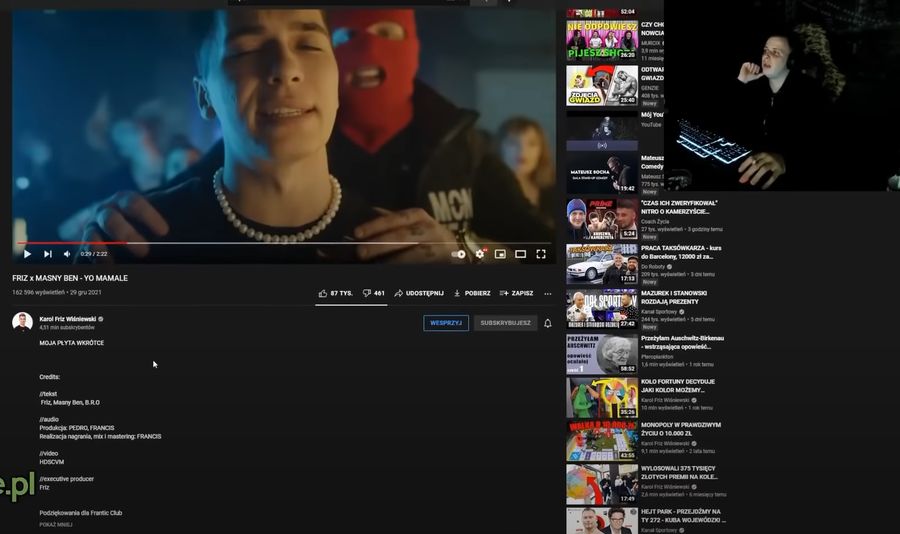
Task: Open KOŁO FORTUNY DECYDUJE video title
Action: (678, 385)
